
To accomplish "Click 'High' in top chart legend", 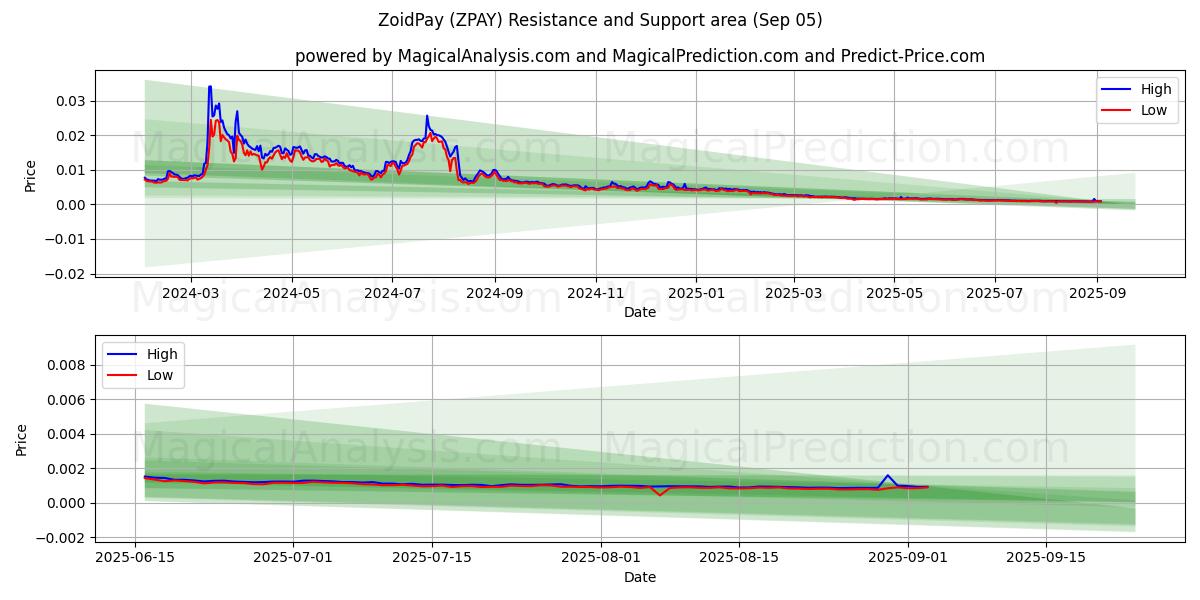I will (x=1156, y=89).
